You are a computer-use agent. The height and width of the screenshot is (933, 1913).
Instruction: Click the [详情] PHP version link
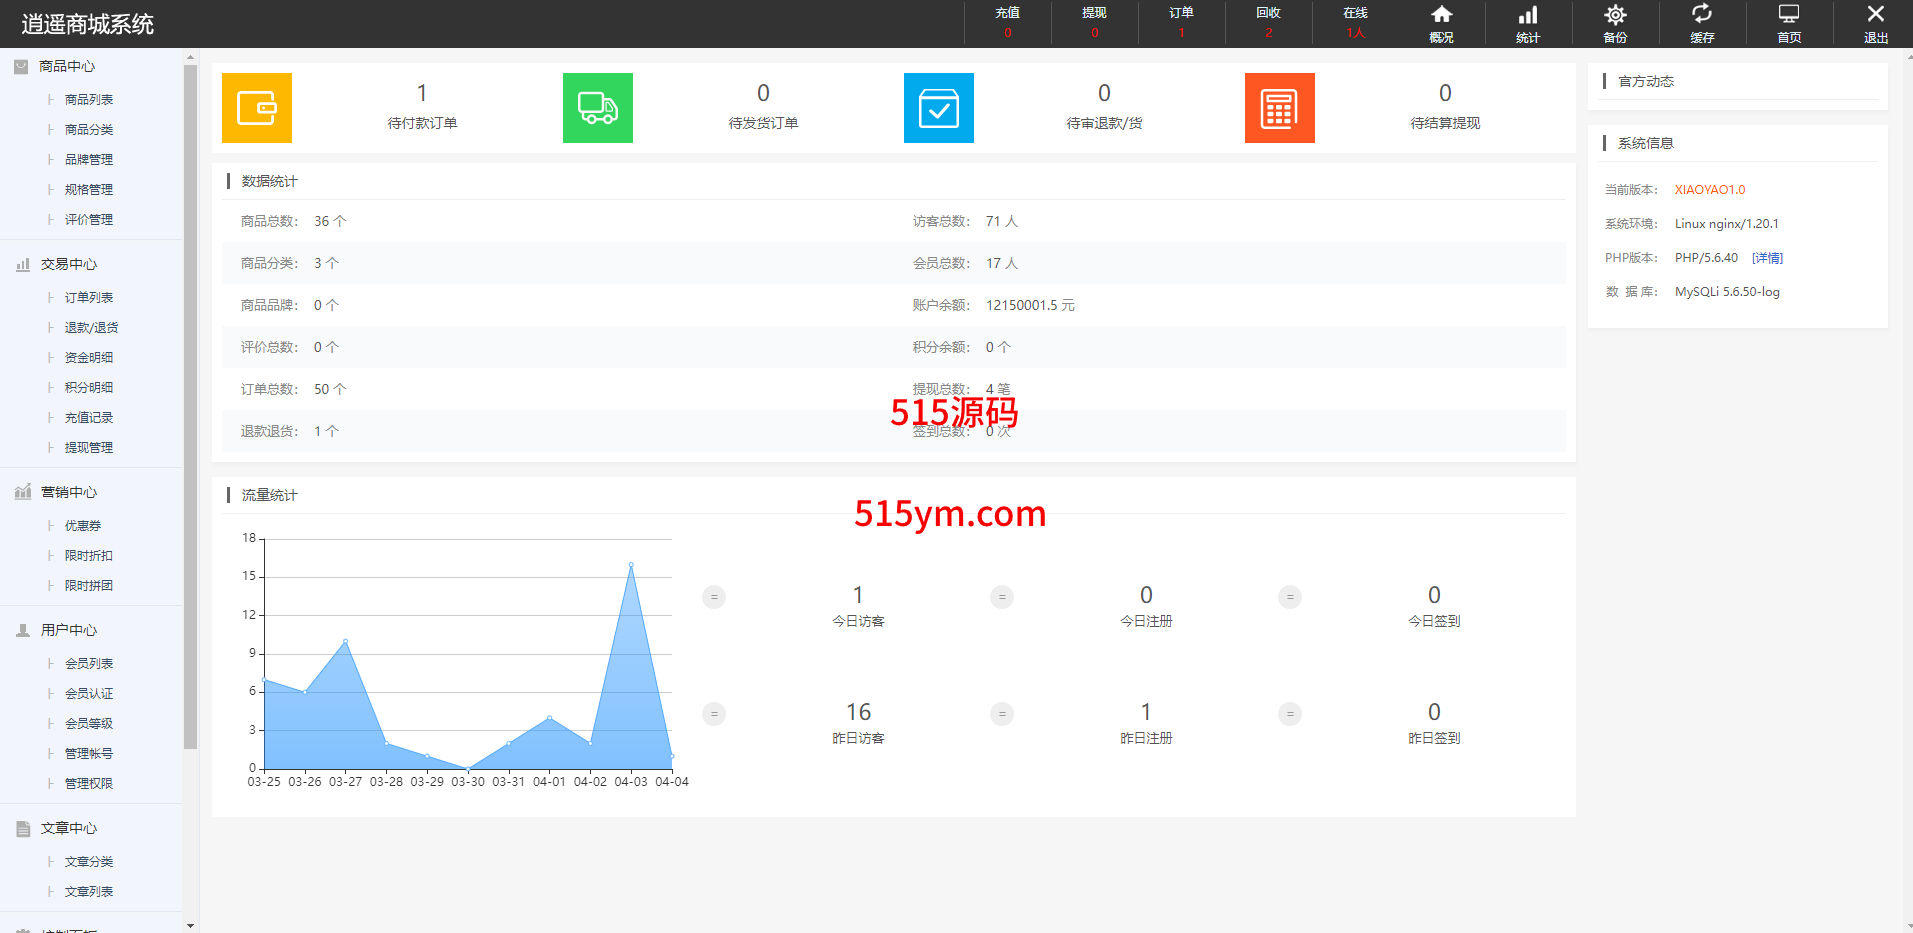1767,258
